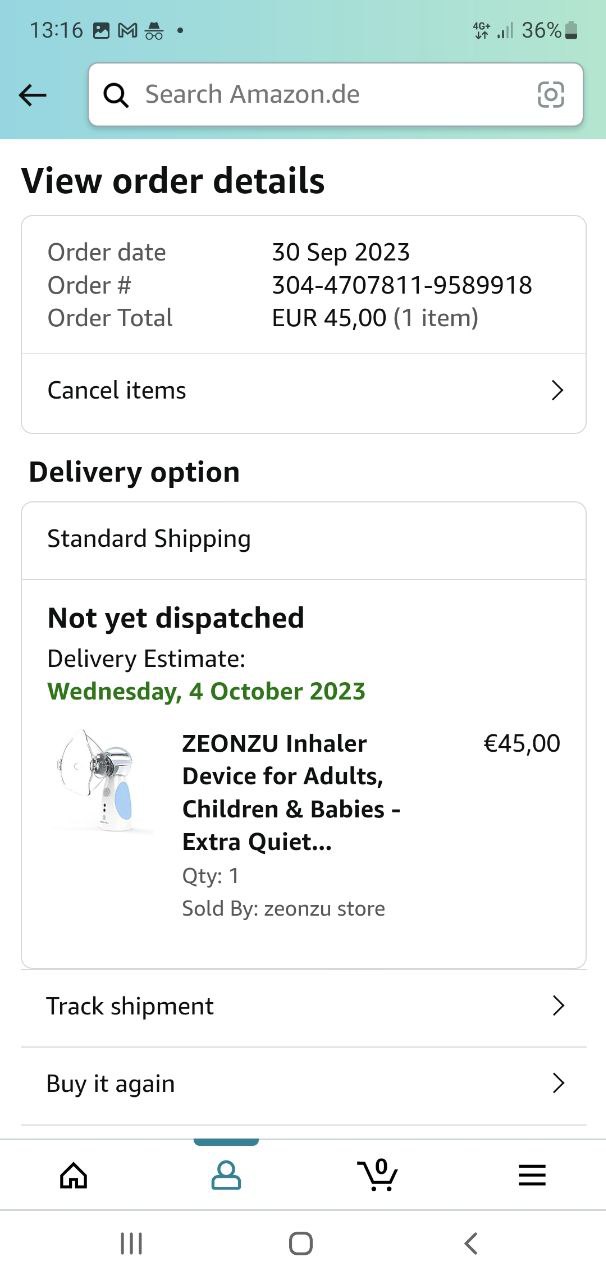This screenshot has height=1280, width=606.
Task: Tap the inhaler product thumbnail image
Action: pyautogui.click(x=103, y=780)
